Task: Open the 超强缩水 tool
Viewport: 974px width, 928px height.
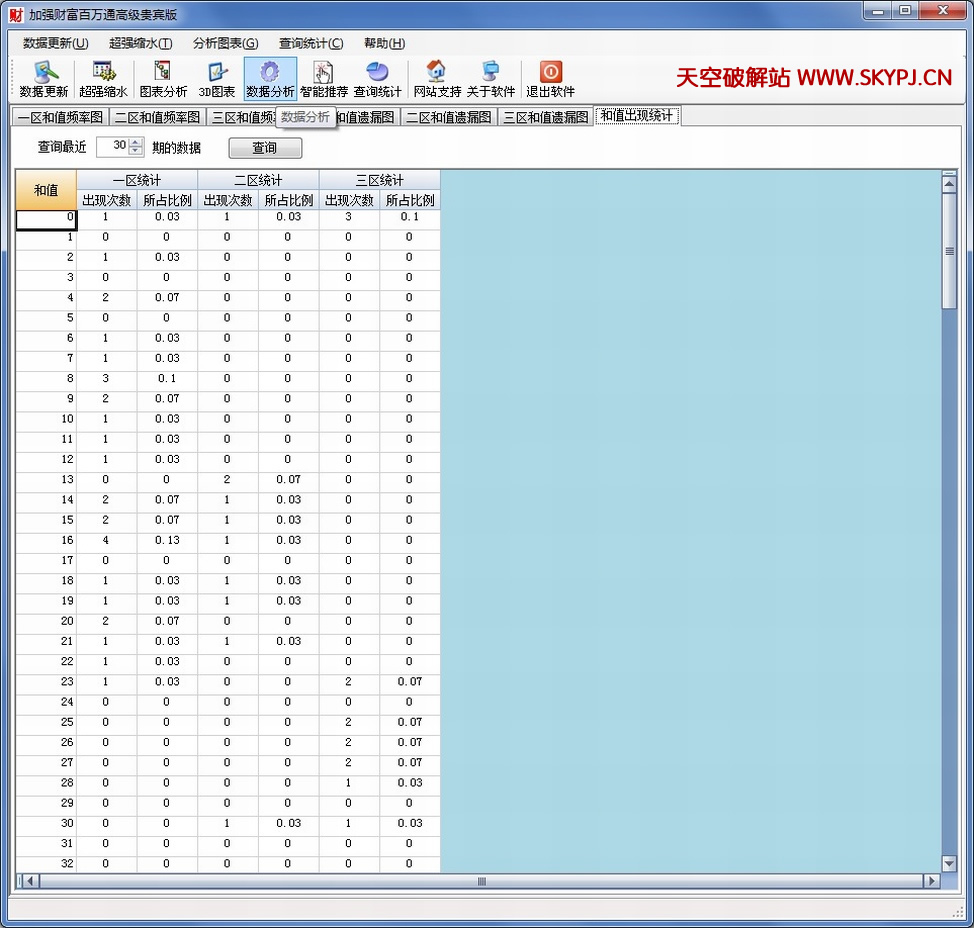Action: pyautogui.click(x=103, y=79)
